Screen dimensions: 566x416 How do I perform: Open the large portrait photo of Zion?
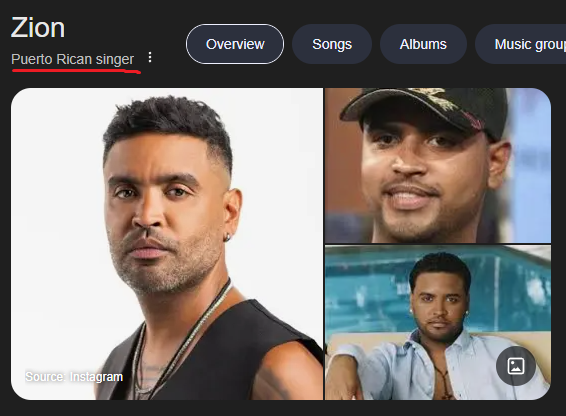pyautogui.click(x=167, y=244)
